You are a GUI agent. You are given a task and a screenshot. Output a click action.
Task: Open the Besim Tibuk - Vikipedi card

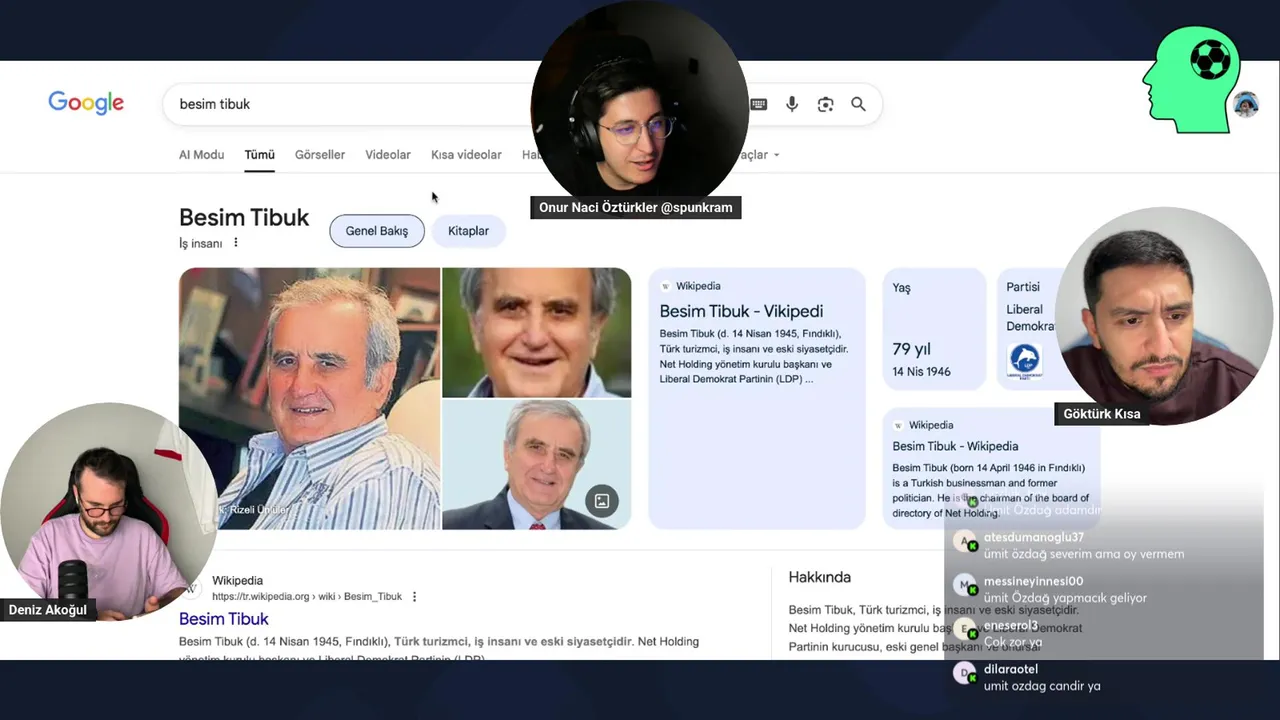757,398
